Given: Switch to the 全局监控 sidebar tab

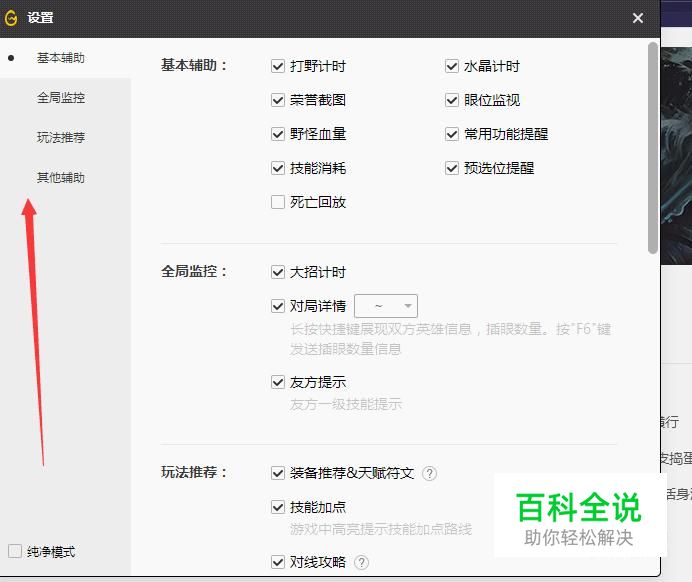Looking at the screenshot, I should (x=61, y=98).
